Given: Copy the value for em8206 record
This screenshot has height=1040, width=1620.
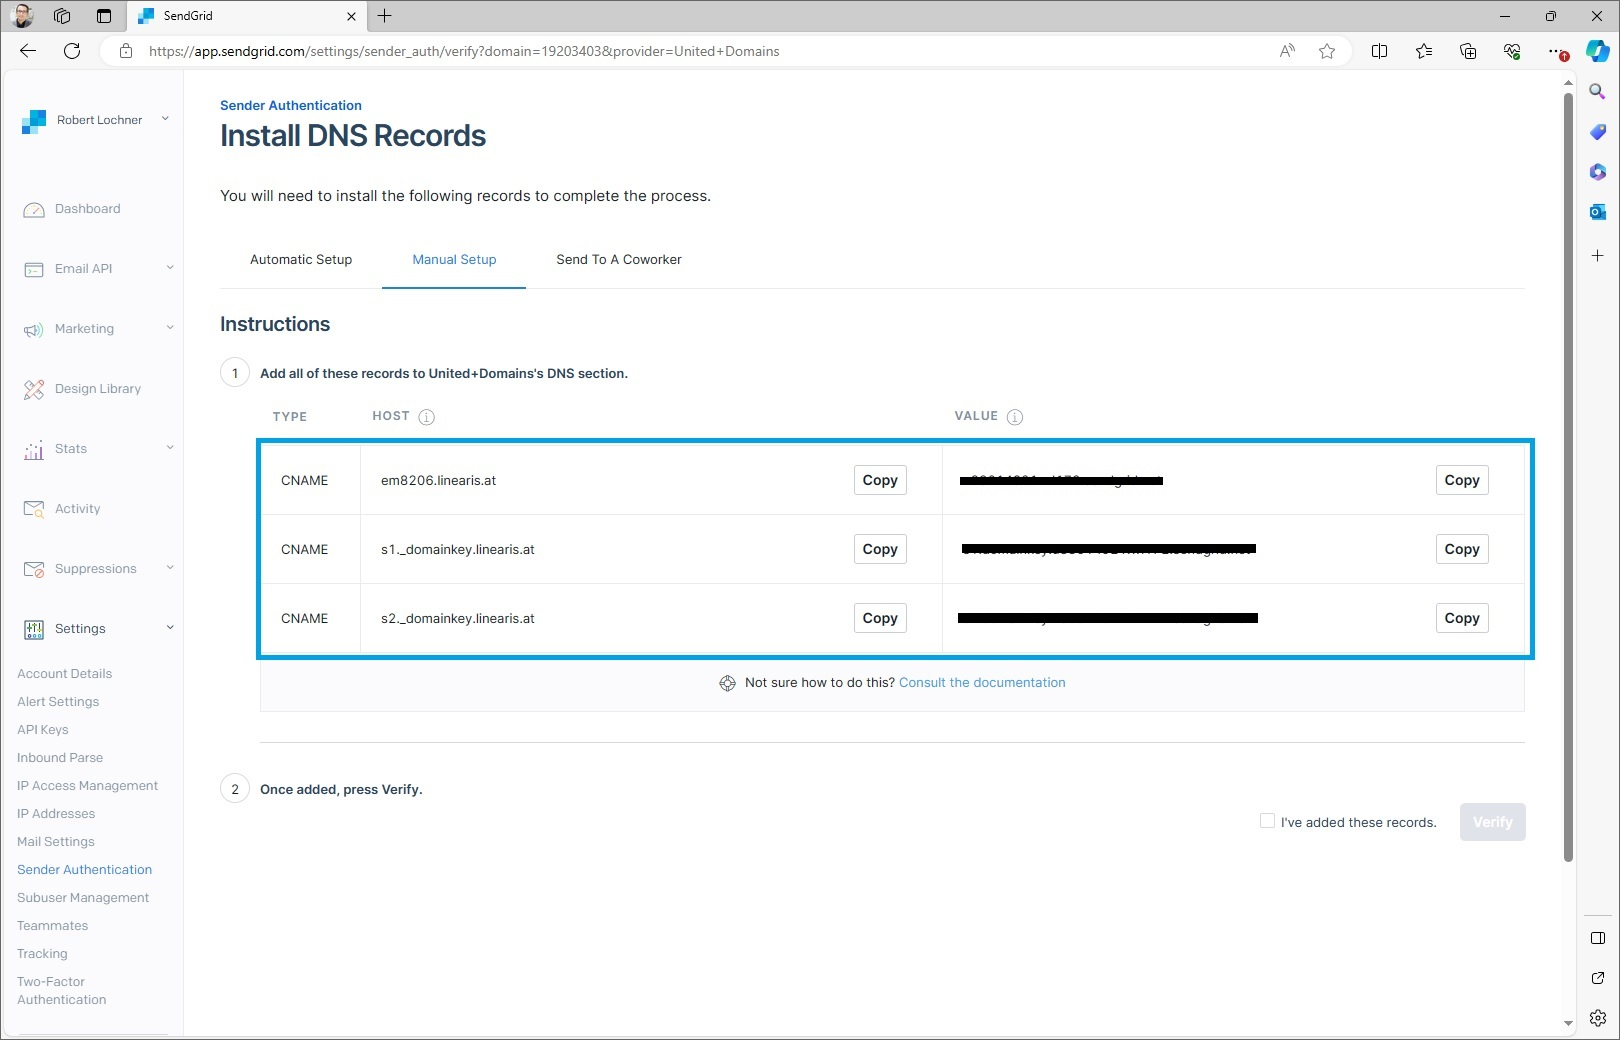Looking at the screenshot, I should pyautogui.click(x=1462, y=481).
